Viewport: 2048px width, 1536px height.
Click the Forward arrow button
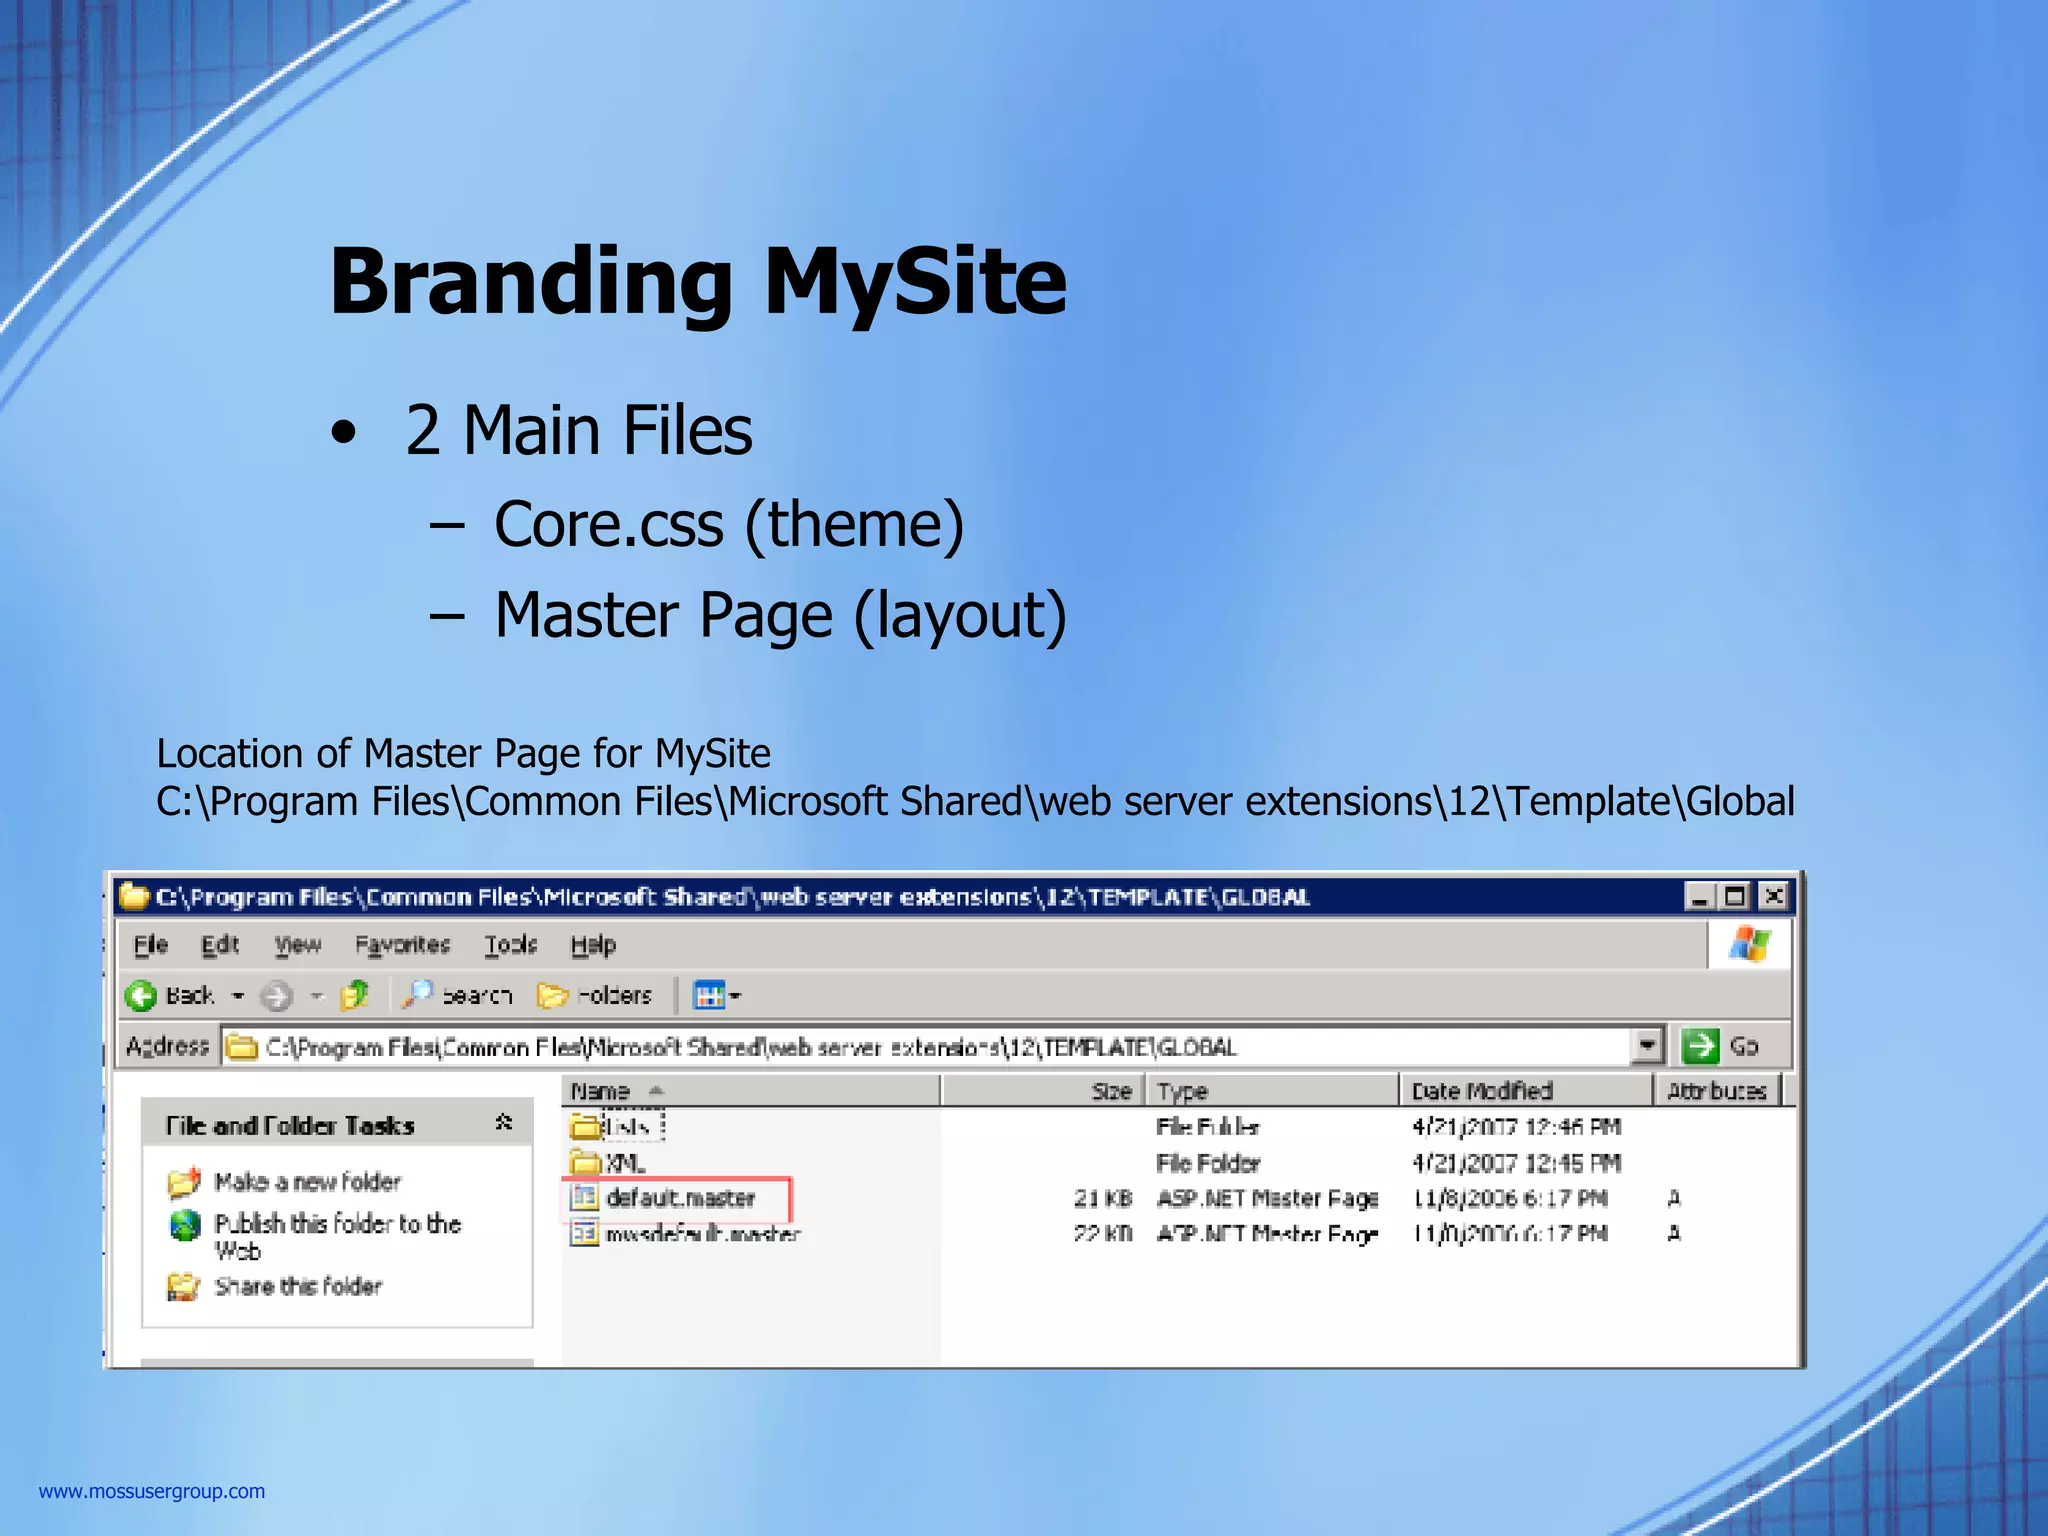coord(276,995)
